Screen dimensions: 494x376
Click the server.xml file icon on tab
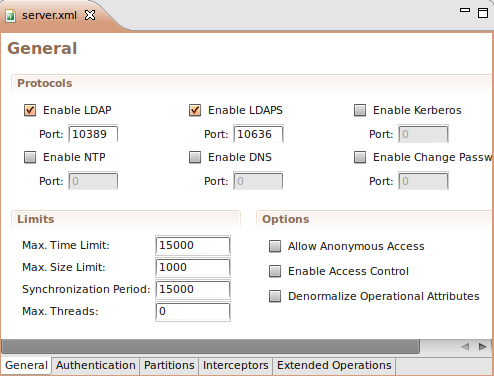click(x=10, y=16)
